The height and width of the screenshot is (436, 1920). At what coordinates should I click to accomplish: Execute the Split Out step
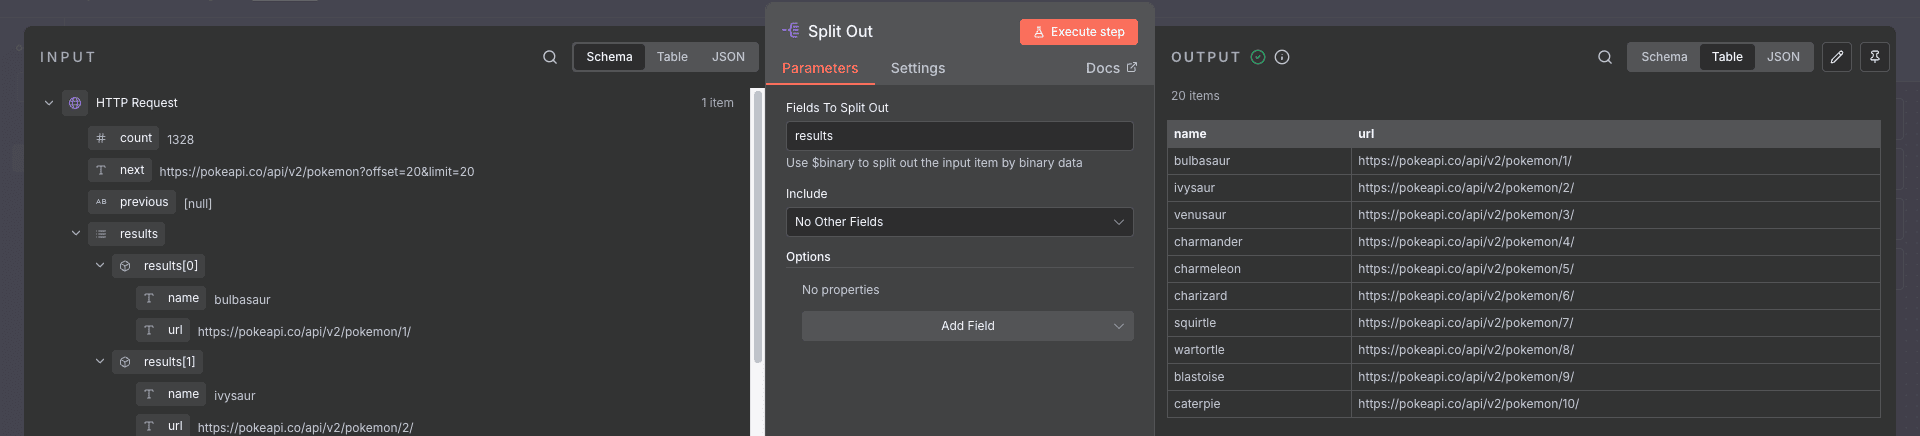pos(1079,32)
